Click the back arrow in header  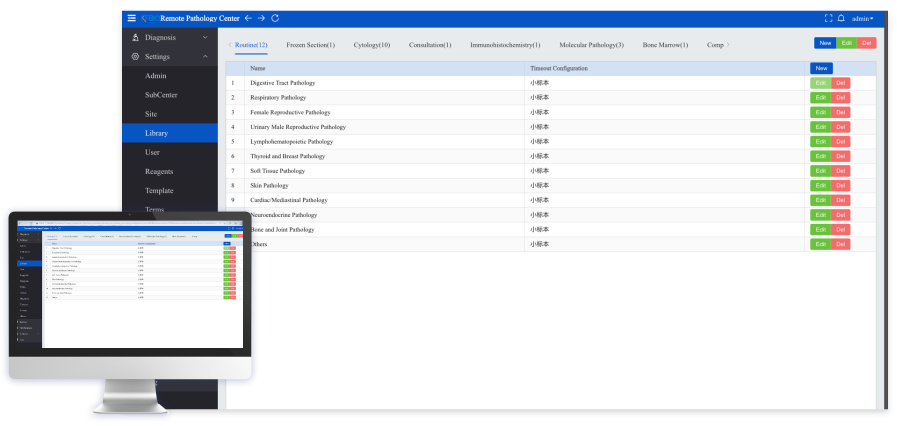[248, 18]
